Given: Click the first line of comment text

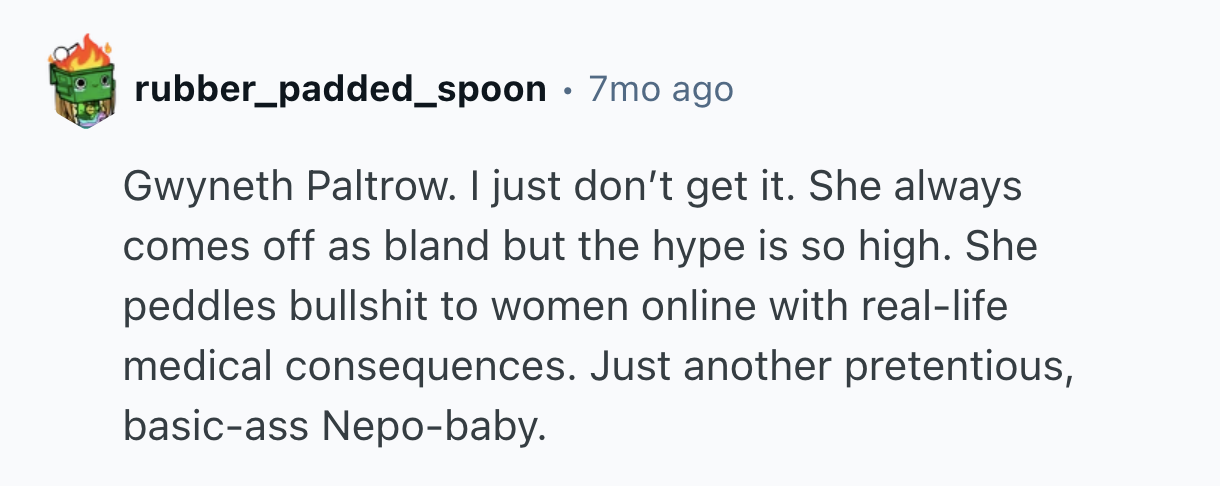Looking at the screenshot, I should pos(572,188).
